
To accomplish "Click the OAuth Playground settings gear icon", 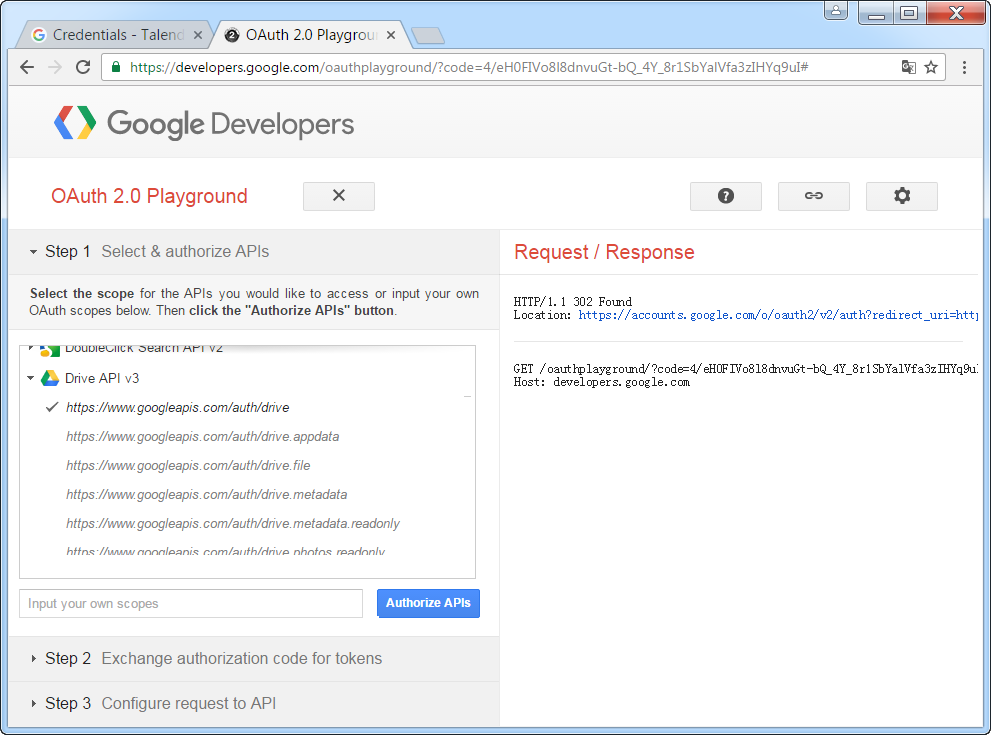I will [901, 196].
